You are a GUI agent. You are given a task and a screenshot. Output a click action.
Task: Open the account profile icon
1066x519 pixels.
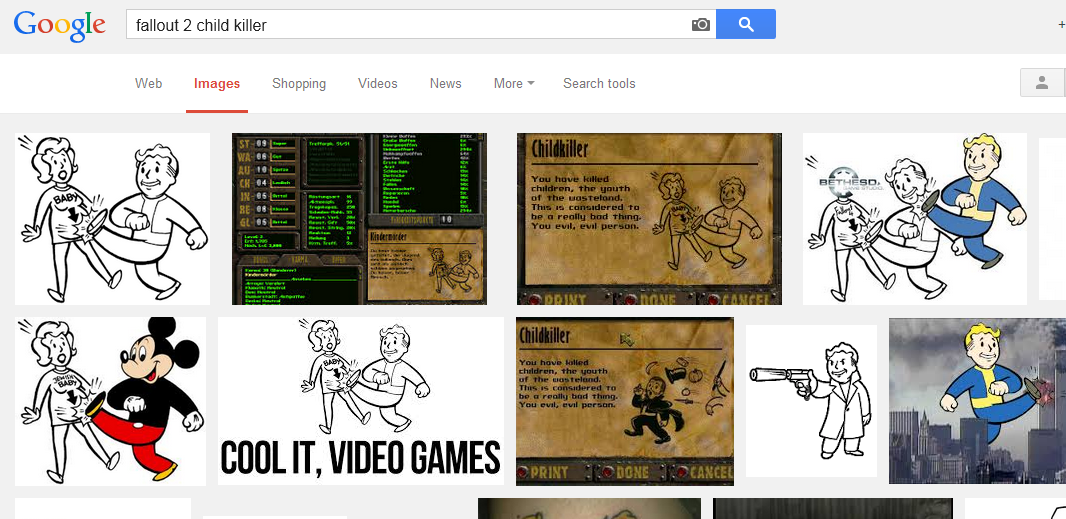click(x=1042, y=83)
